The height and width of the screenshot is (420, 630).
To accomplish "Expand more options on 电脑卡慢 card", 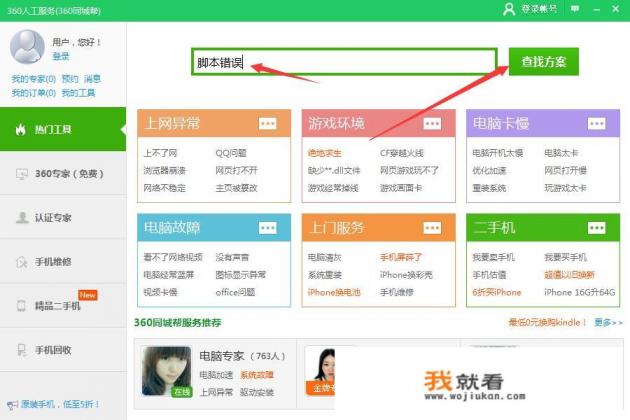I will (597, 123).
